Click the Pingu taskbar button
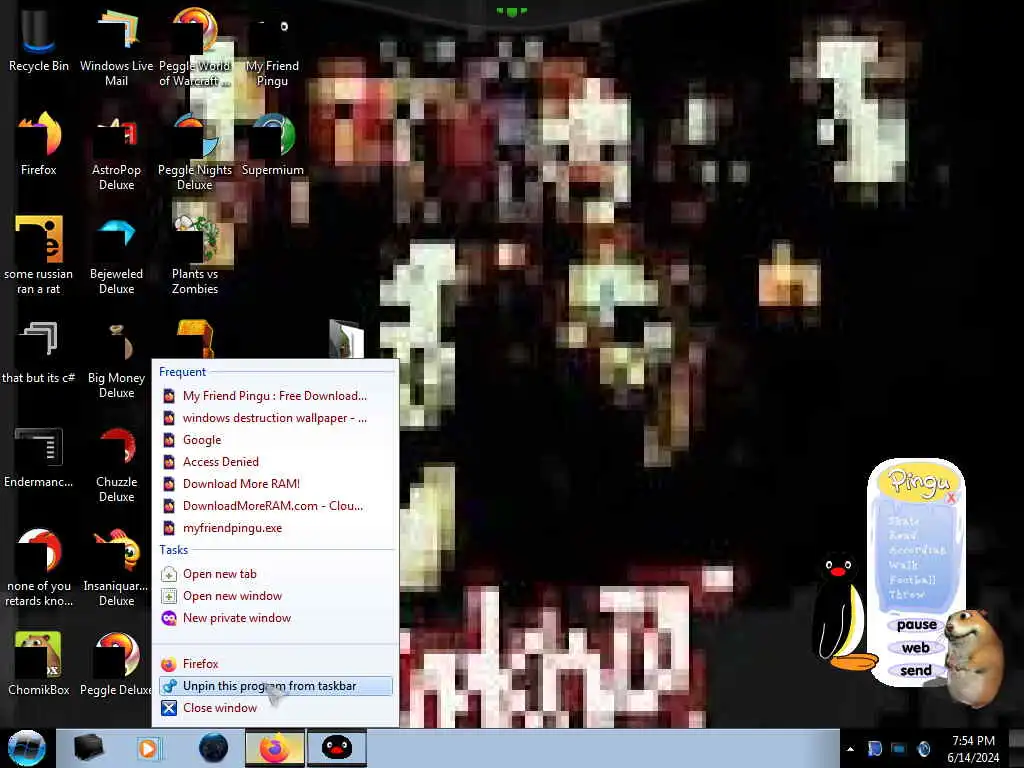 tap(337, 748)
